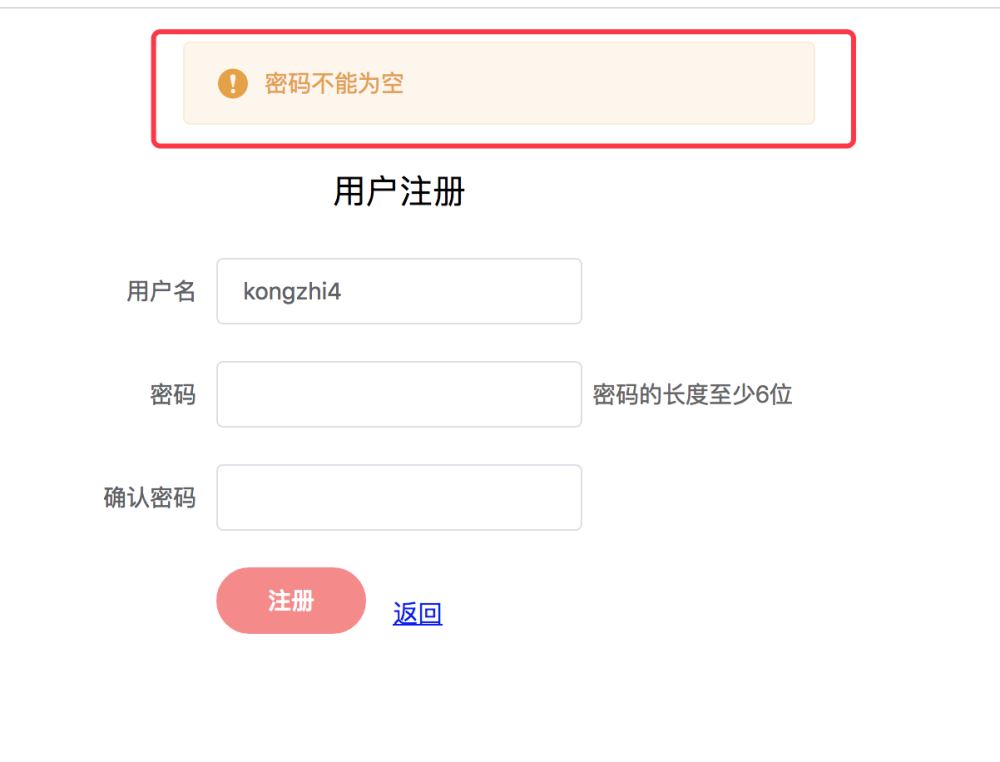The width and height of the screenshot is (1000, 762).
Task: Click the 密码的长度至少6位 hint text
Action: click(x=692, y=395)
